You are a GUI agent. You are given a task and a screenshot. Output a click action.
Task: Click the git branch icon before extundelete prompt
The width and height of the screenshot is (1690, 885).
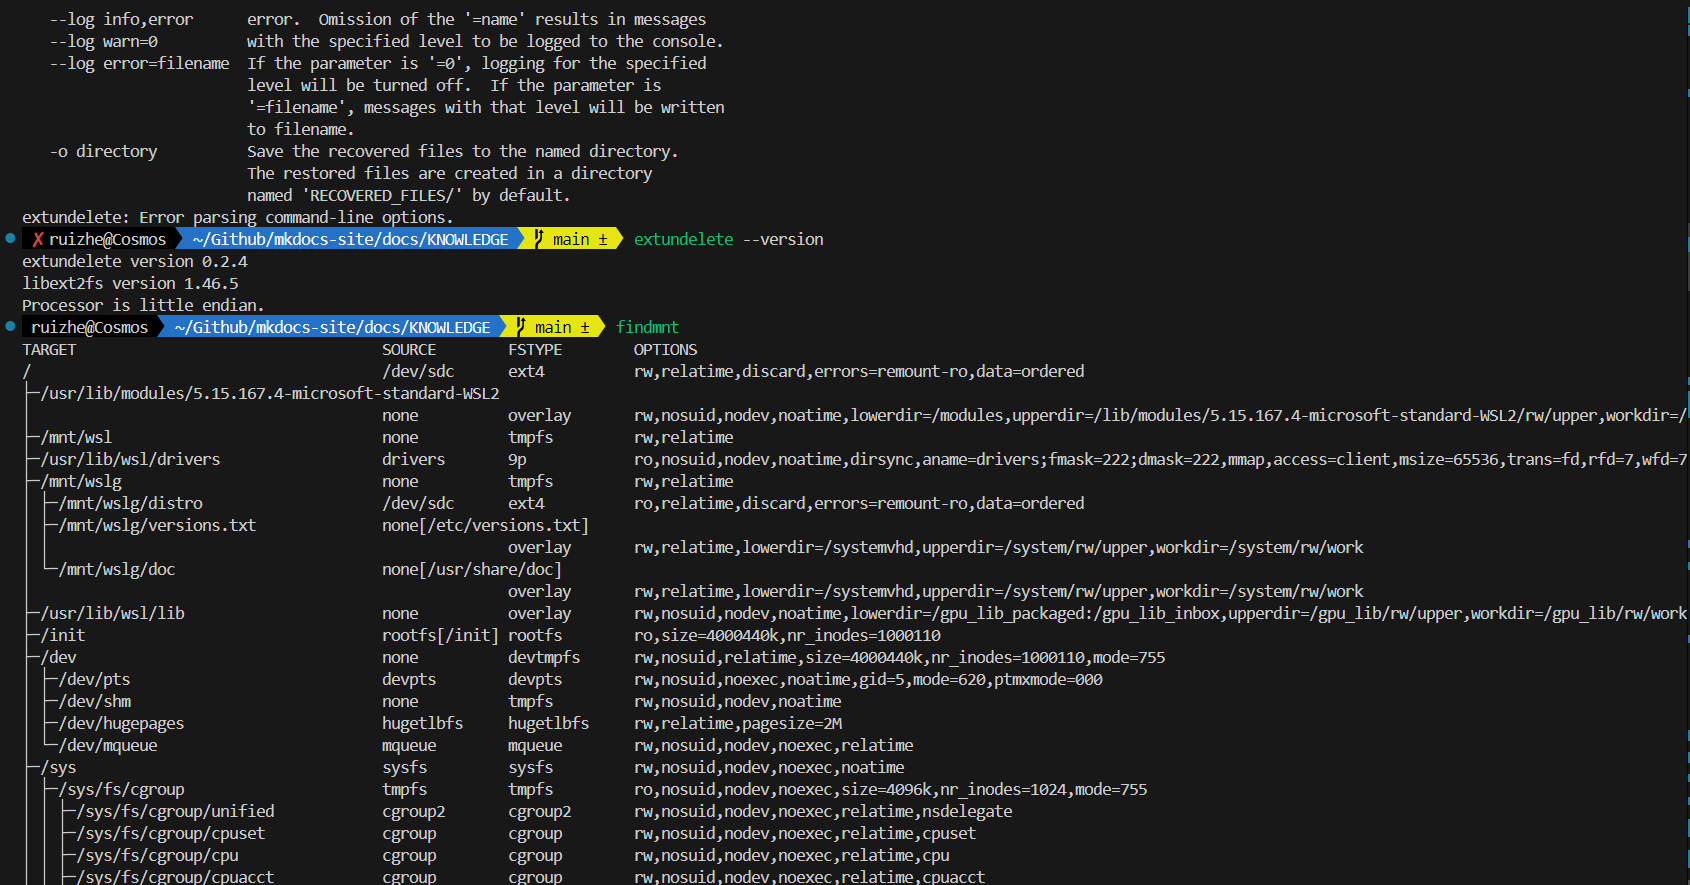[x=539, y=239]
